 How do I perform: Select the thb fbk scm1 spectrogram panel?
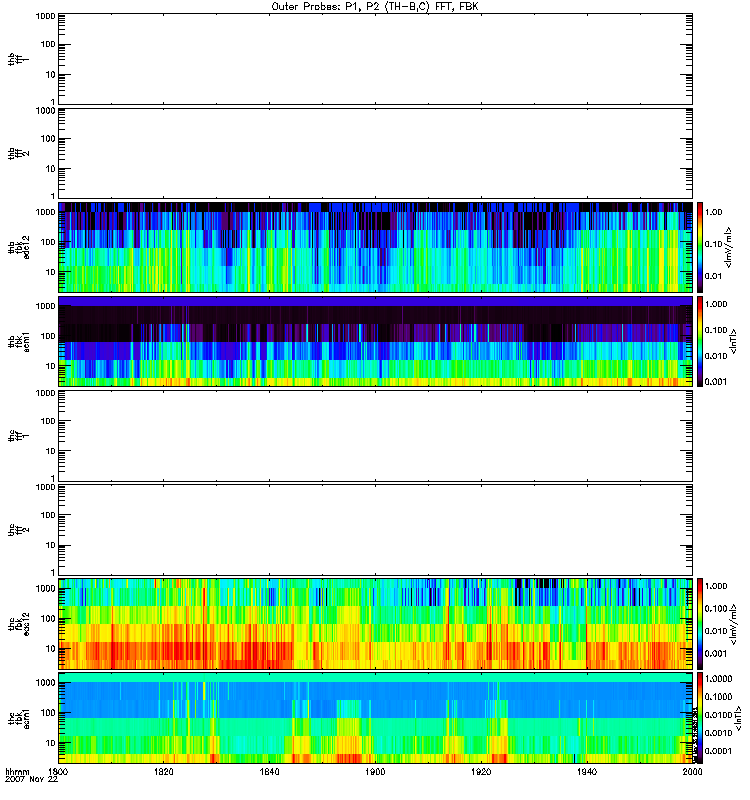point(376,341)
